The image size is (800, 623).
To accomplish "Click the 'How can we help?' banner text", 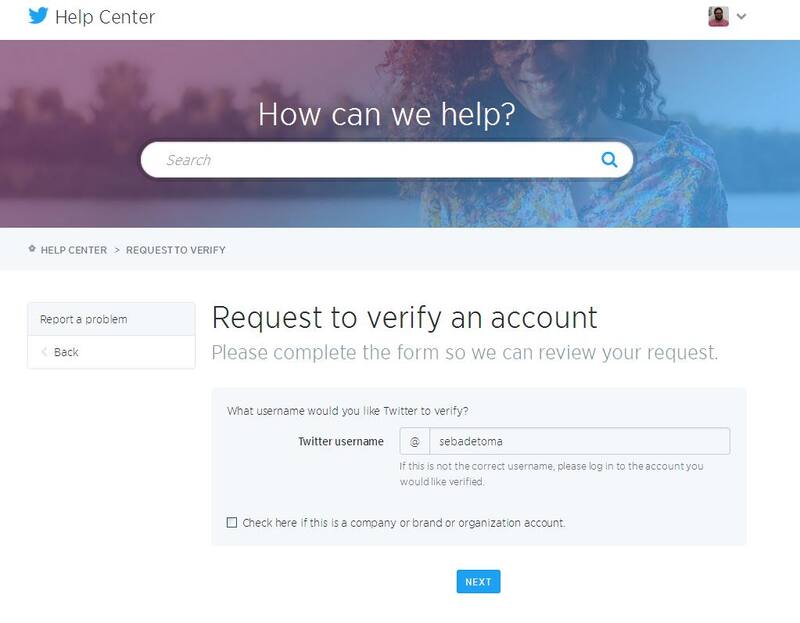I will 386,114.
